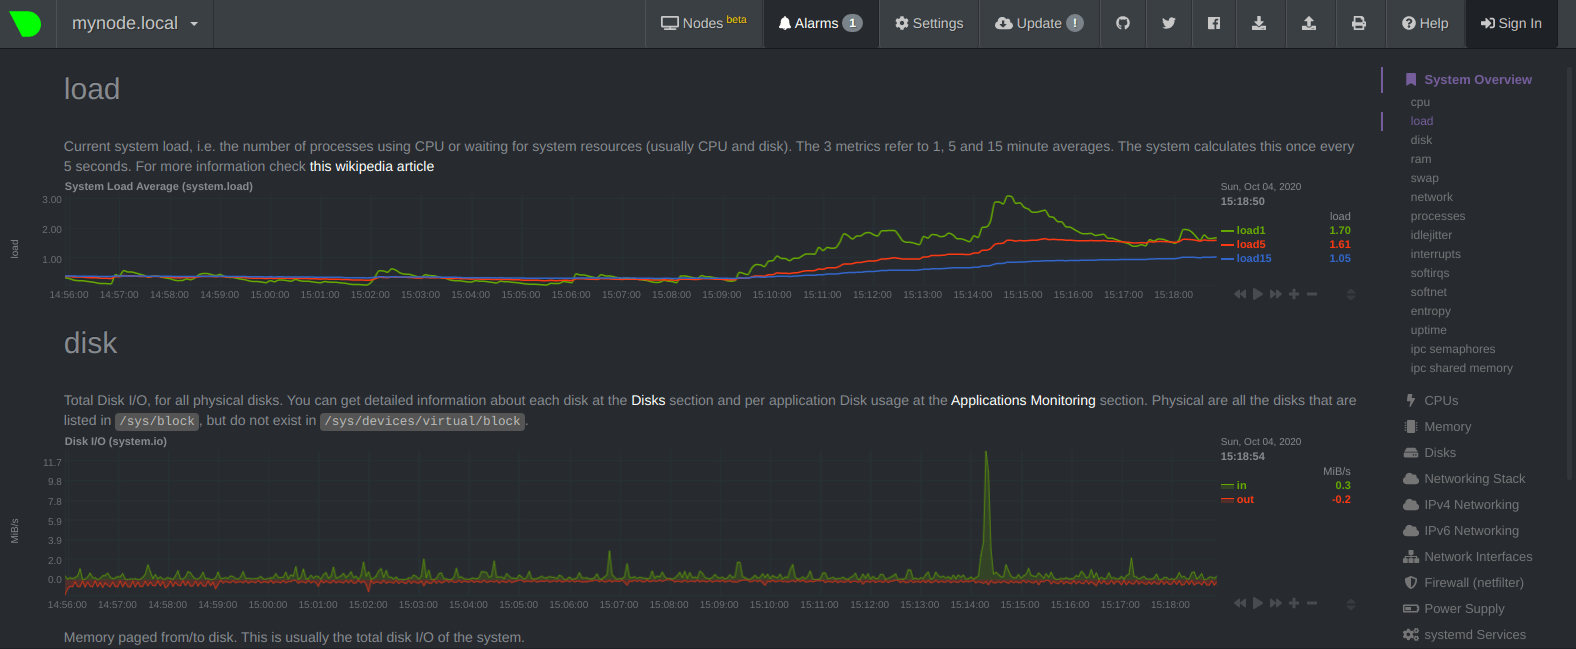Click the play button on the load chart
Screen dimensions: 1576x649
pyautogui.click(x=1258, y=294)
